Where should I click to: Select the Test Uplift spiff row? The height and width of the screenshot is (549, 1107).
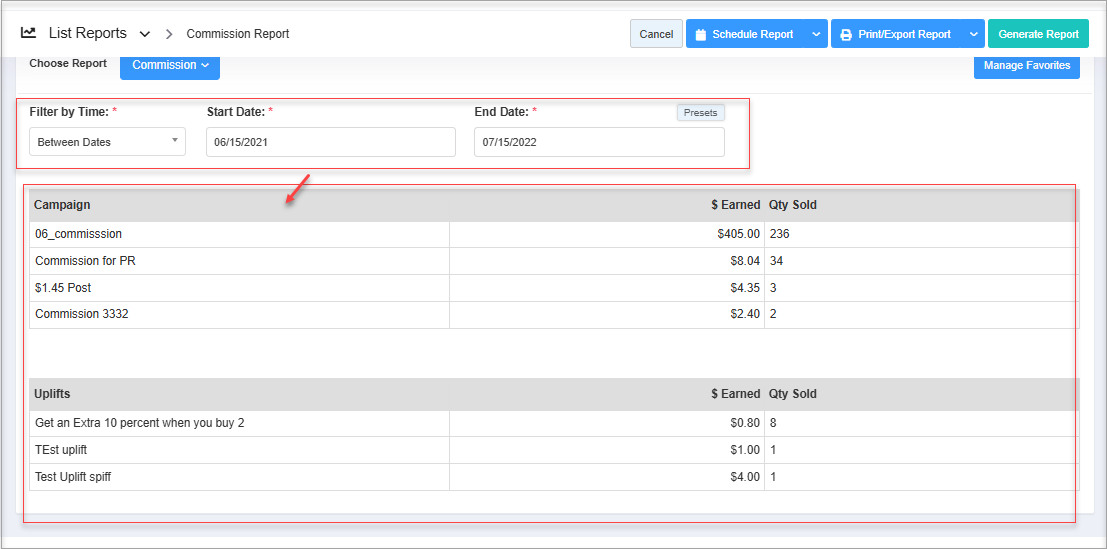pos(73,477)
